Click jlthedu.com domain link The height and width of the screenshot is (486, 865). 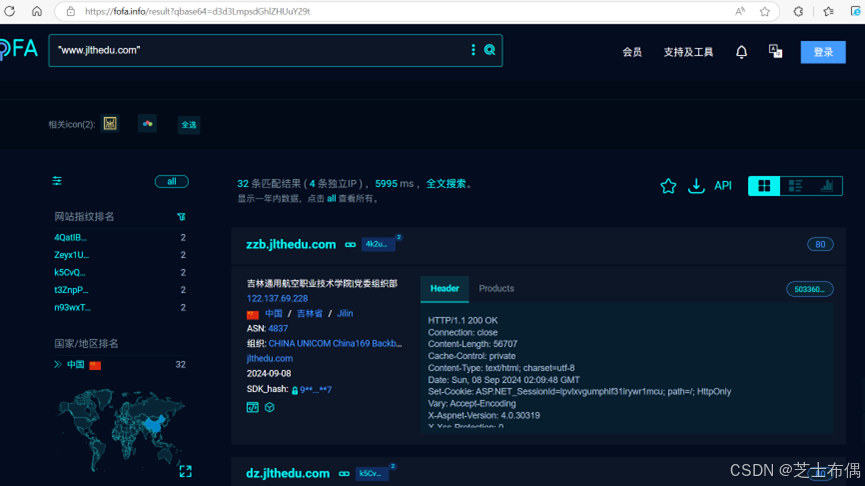(270, 359)
